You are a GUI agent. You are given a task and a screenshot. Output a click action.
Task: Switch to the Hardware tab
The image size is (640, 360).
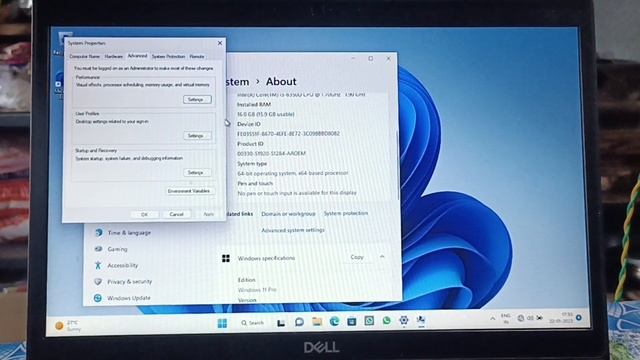tap(113, 56)
